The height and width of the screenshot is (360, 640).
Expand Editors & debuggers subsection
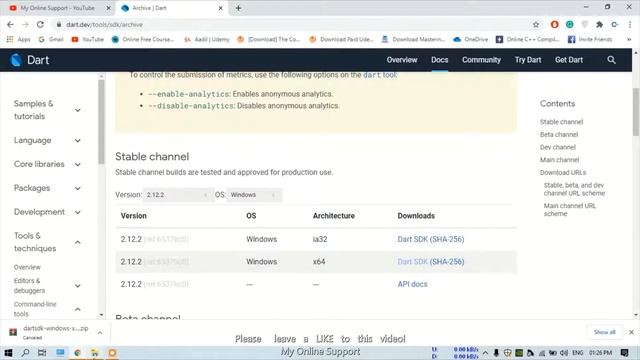[x=78, y=286]
